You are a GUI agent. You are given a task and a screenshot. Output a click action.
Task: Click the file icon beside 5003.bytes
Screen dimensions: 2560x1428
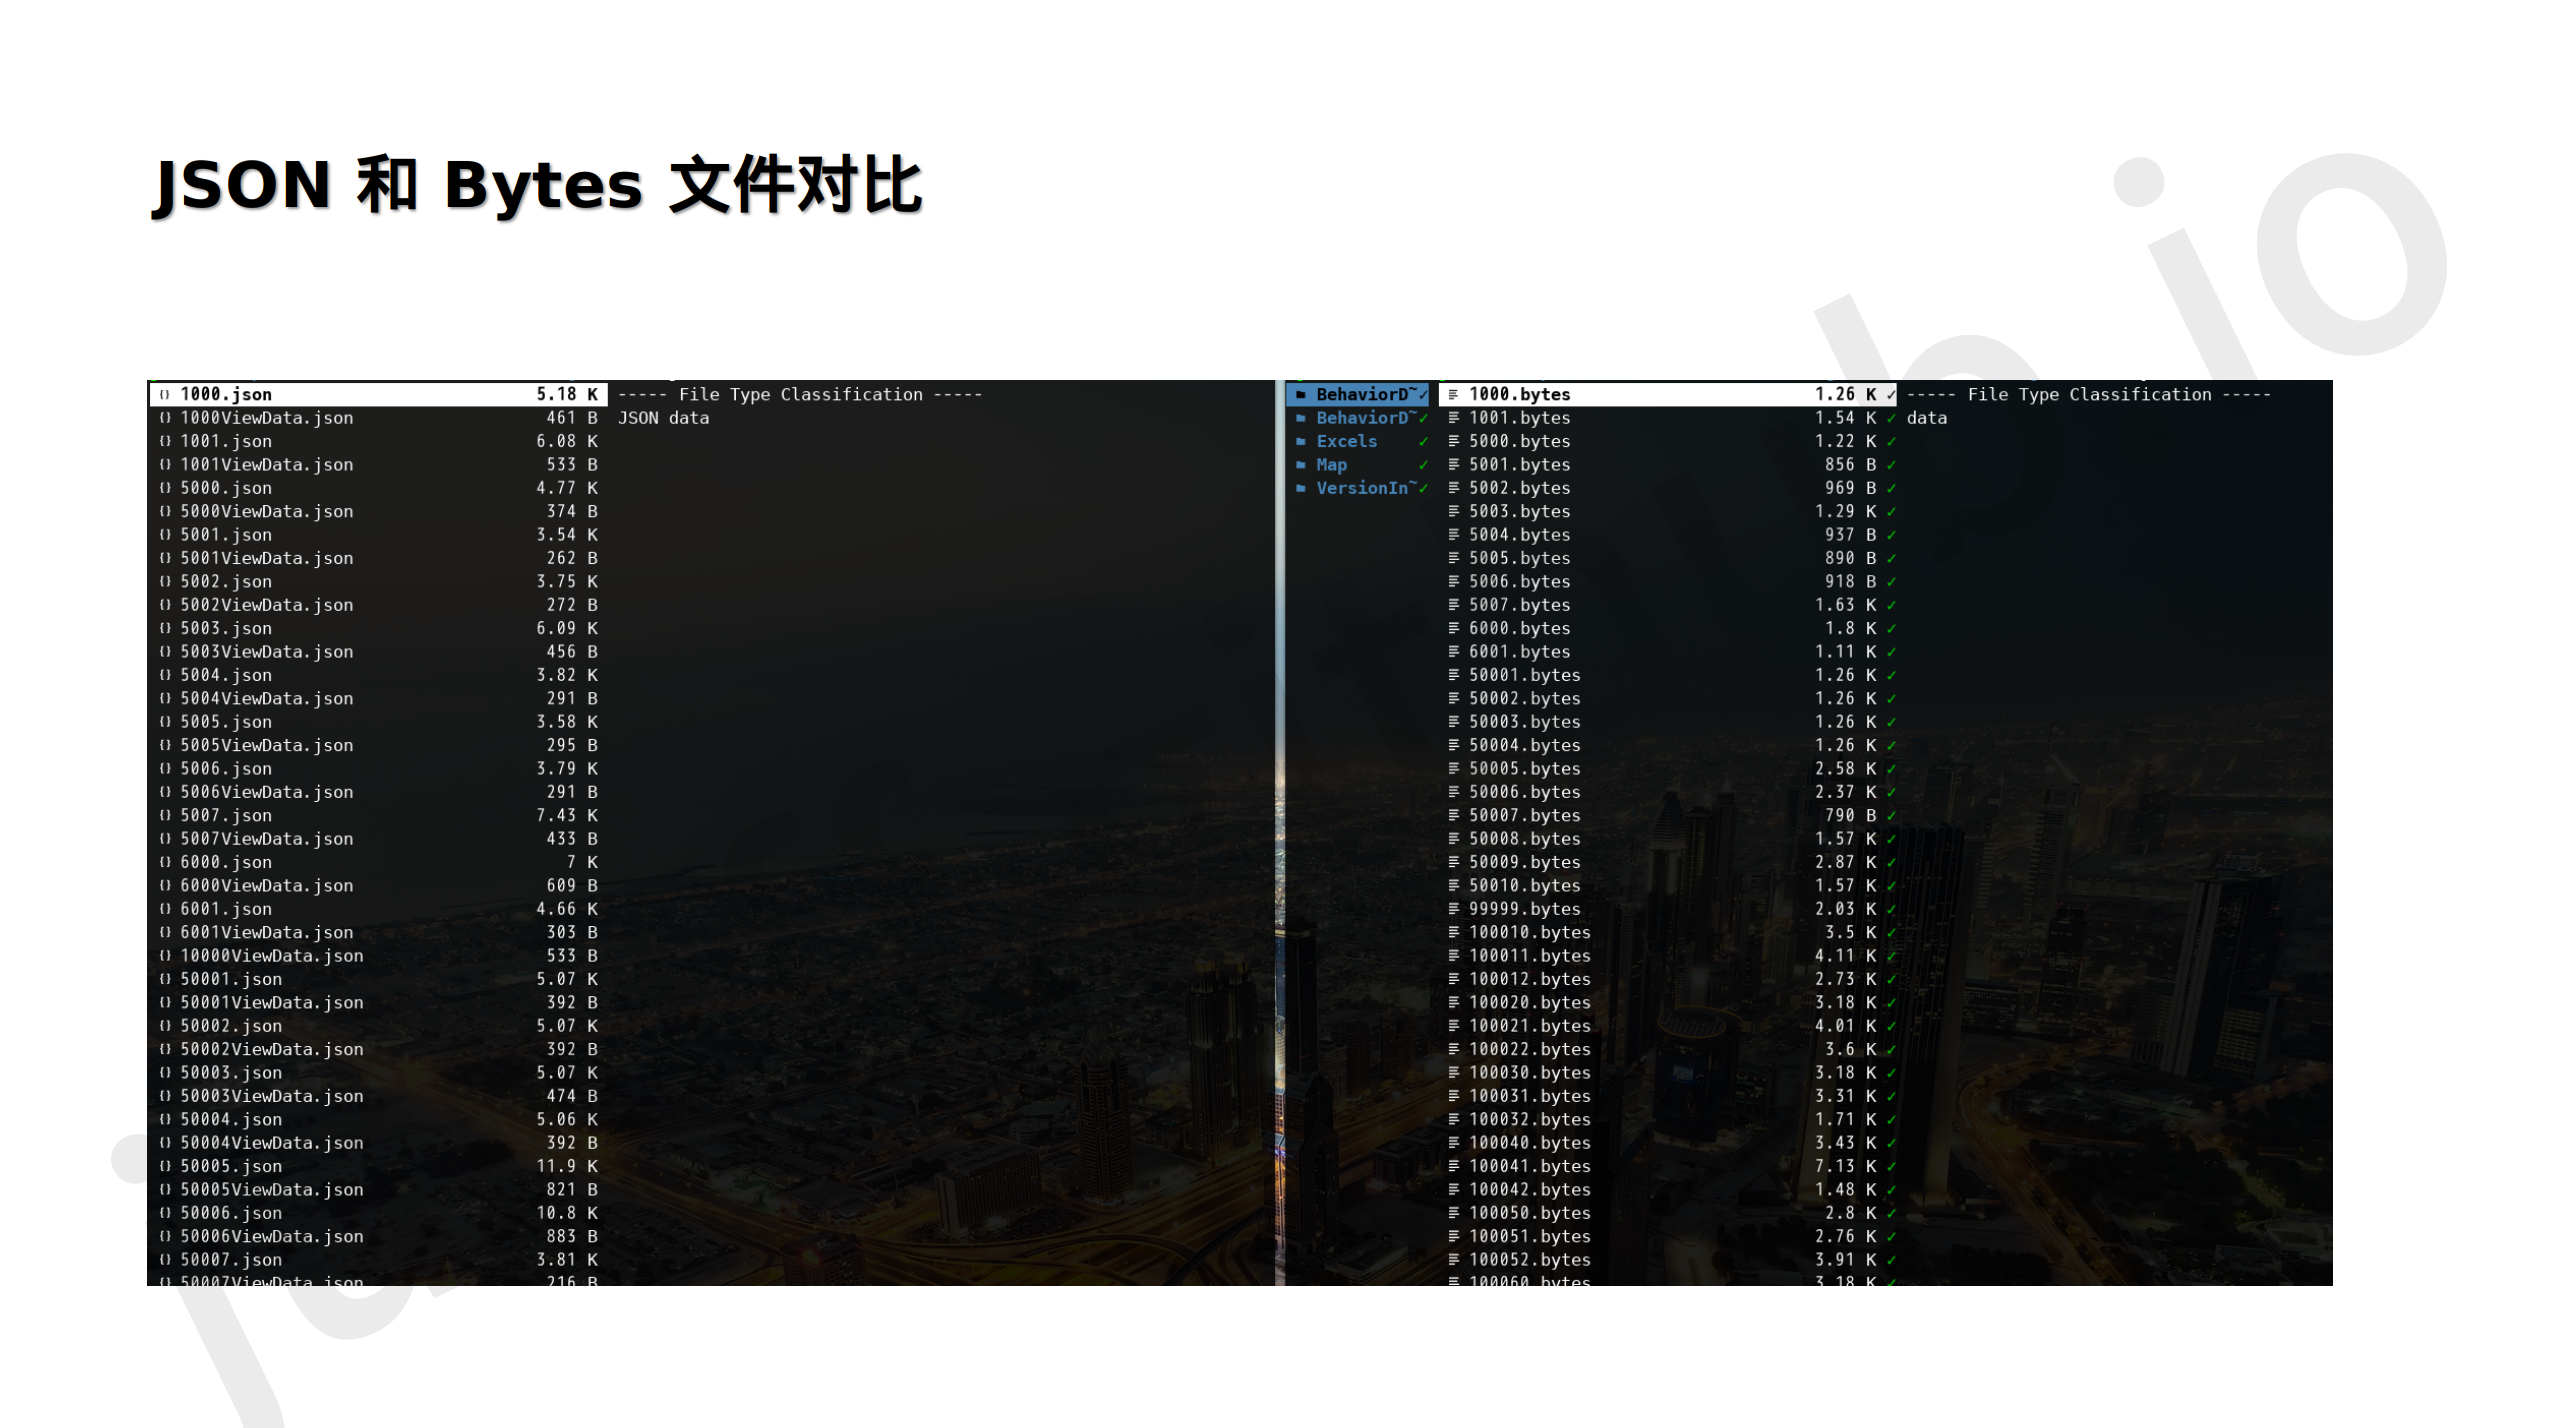point(1454,511)
